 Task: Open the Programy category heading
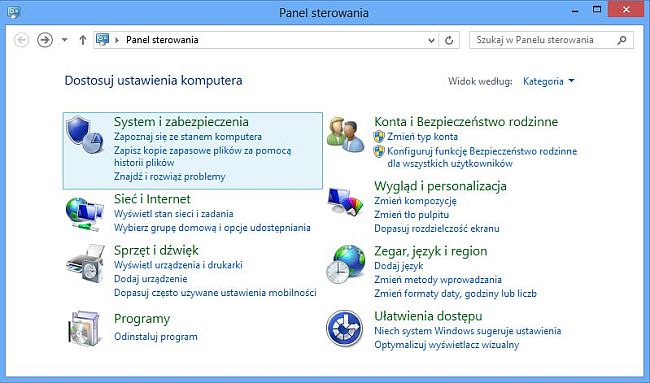(x=142, y=319)
